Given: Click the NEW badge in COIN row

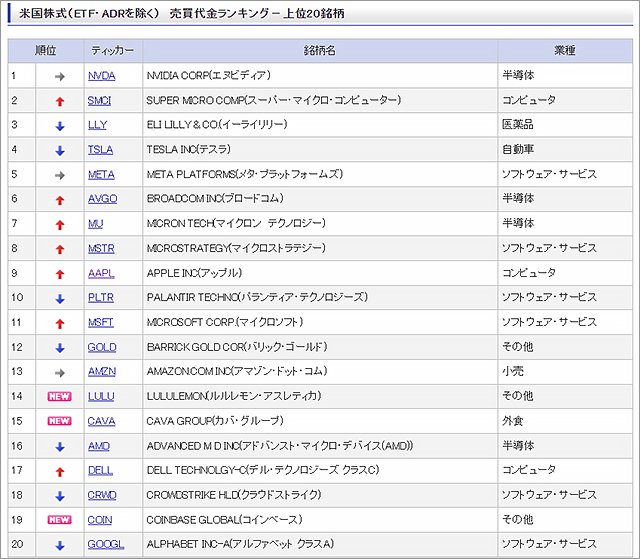Looking at the screenshot, I should click(60, 519).
